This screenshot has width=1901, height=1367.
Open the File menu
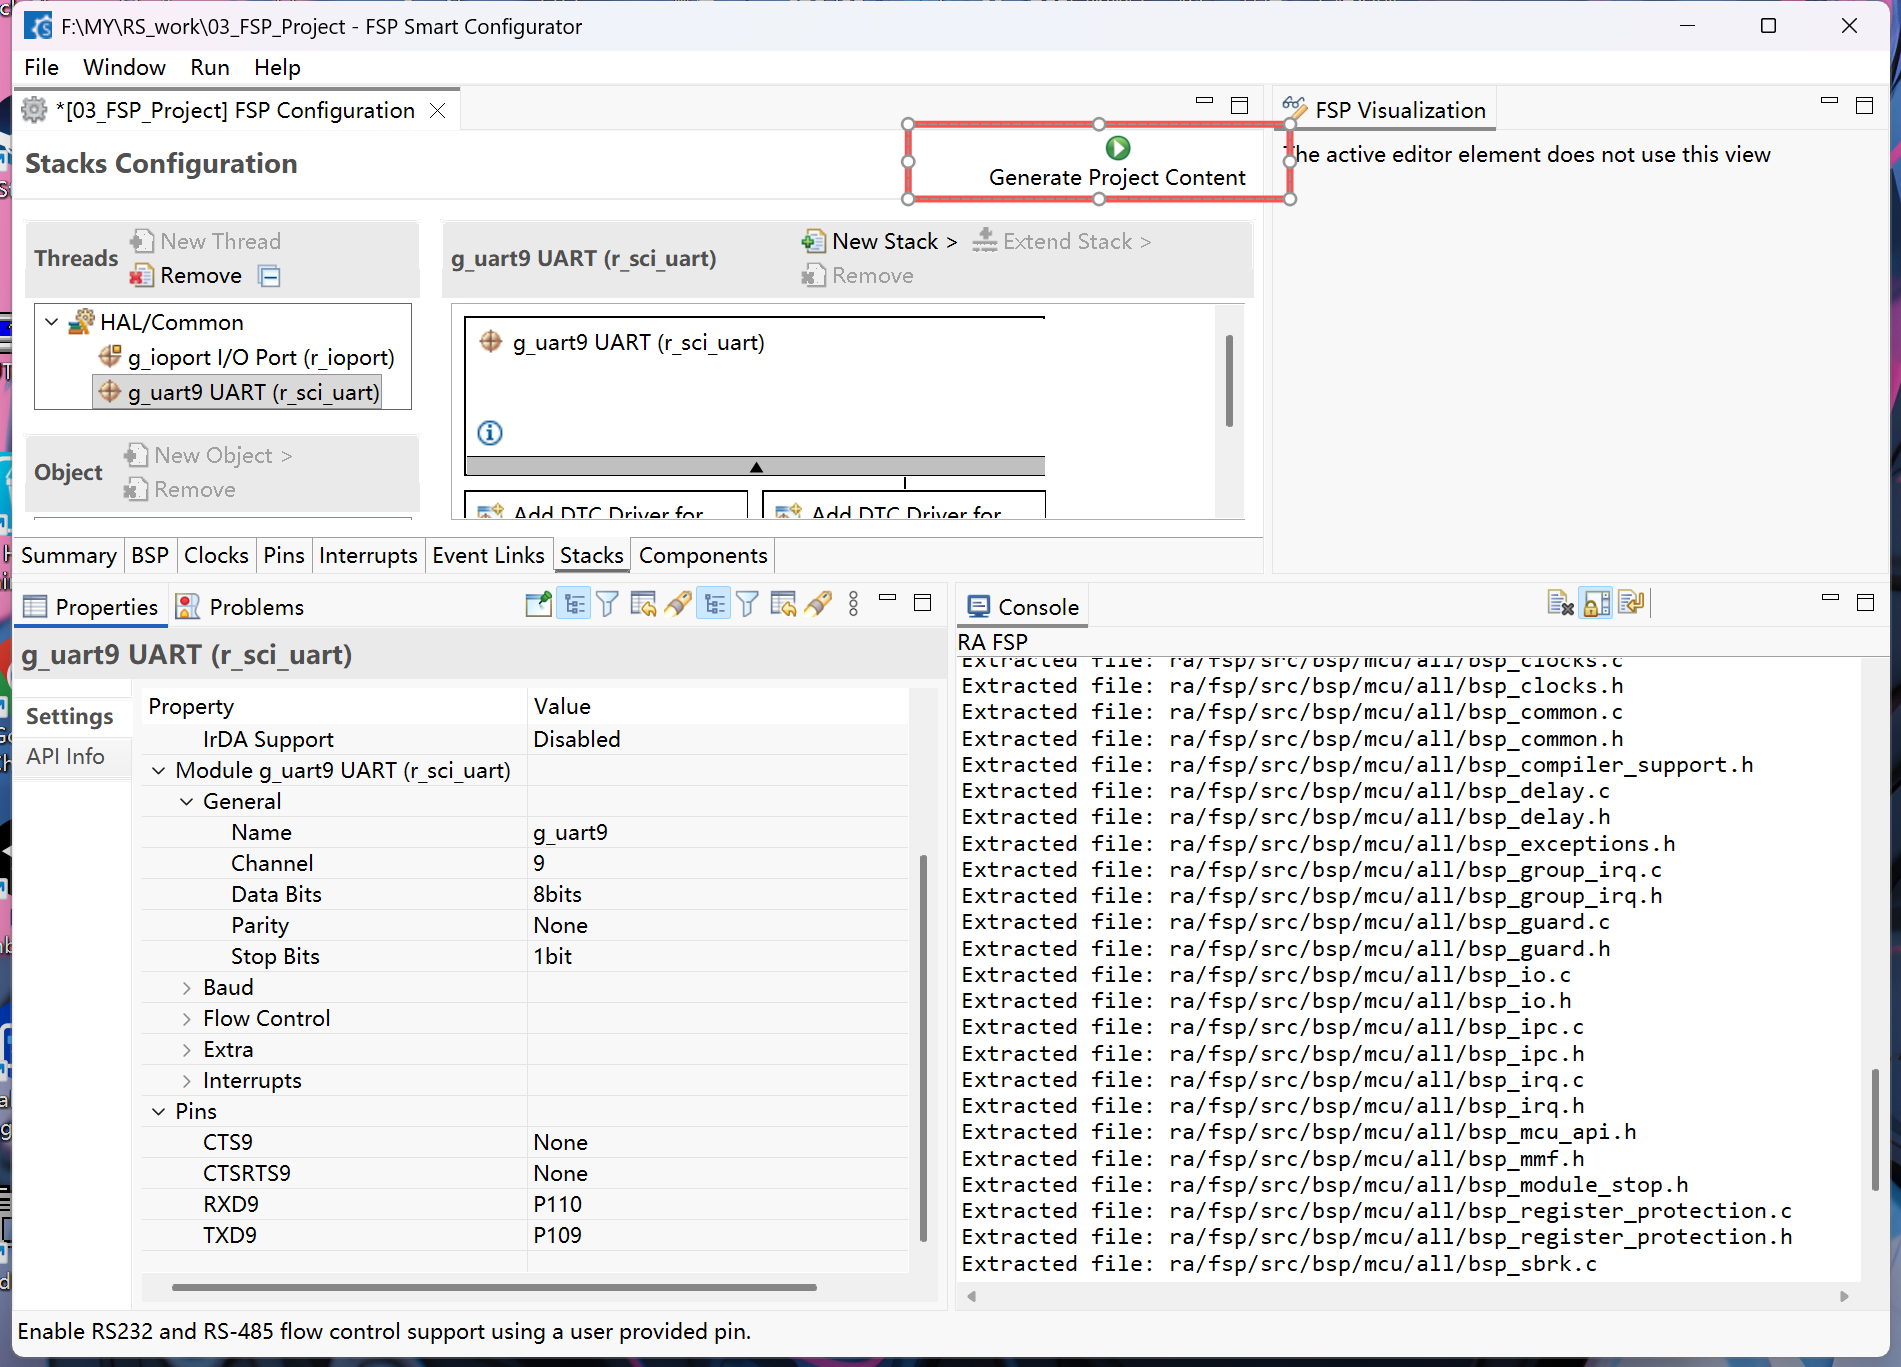(x=41, y=67)
